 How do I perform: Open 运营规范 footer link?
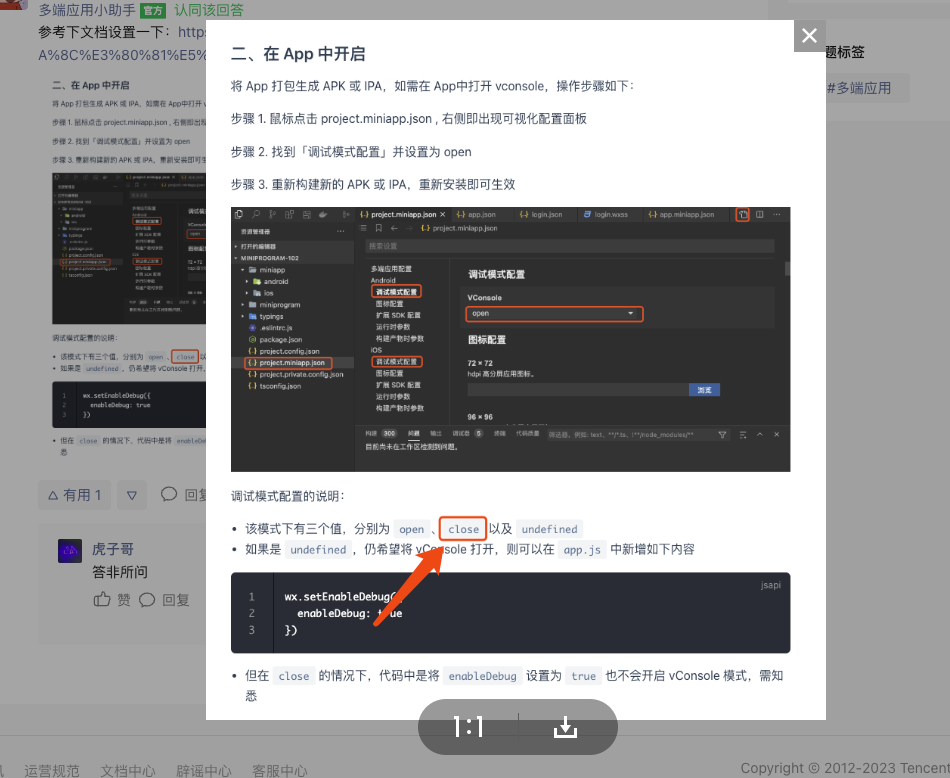point(51,770)
